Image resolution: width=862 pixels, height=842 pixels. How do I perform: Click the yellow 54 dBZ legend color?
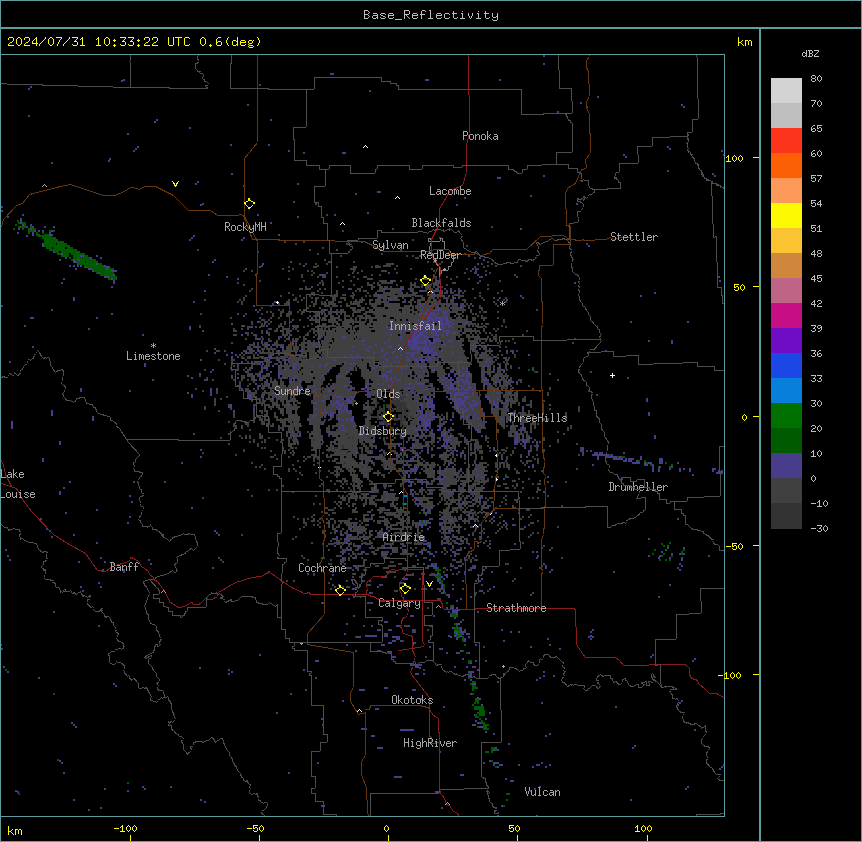tap(786, 215)
